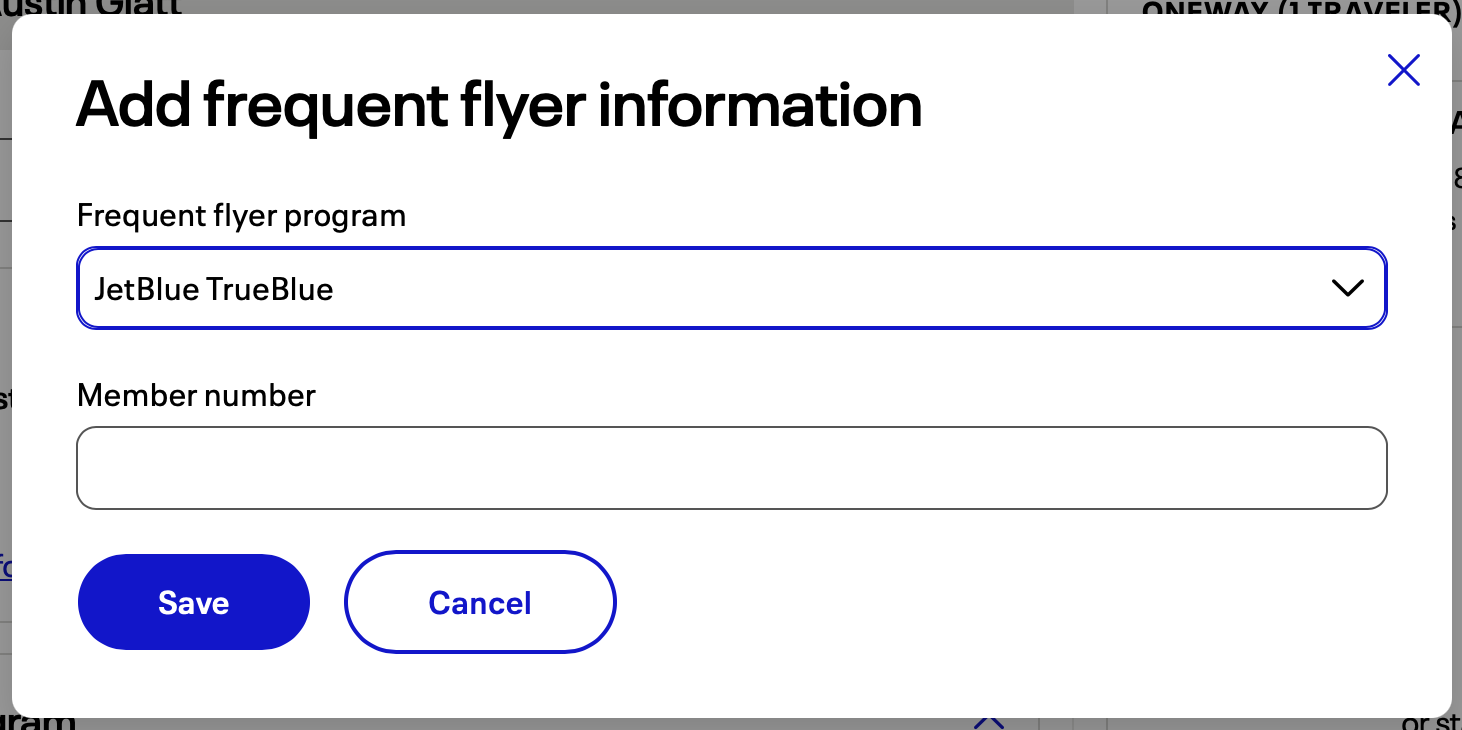The image size is (1462, 730).
Task: Click the word "Cancel" on the outlined button
Action: tap(480, 603)
